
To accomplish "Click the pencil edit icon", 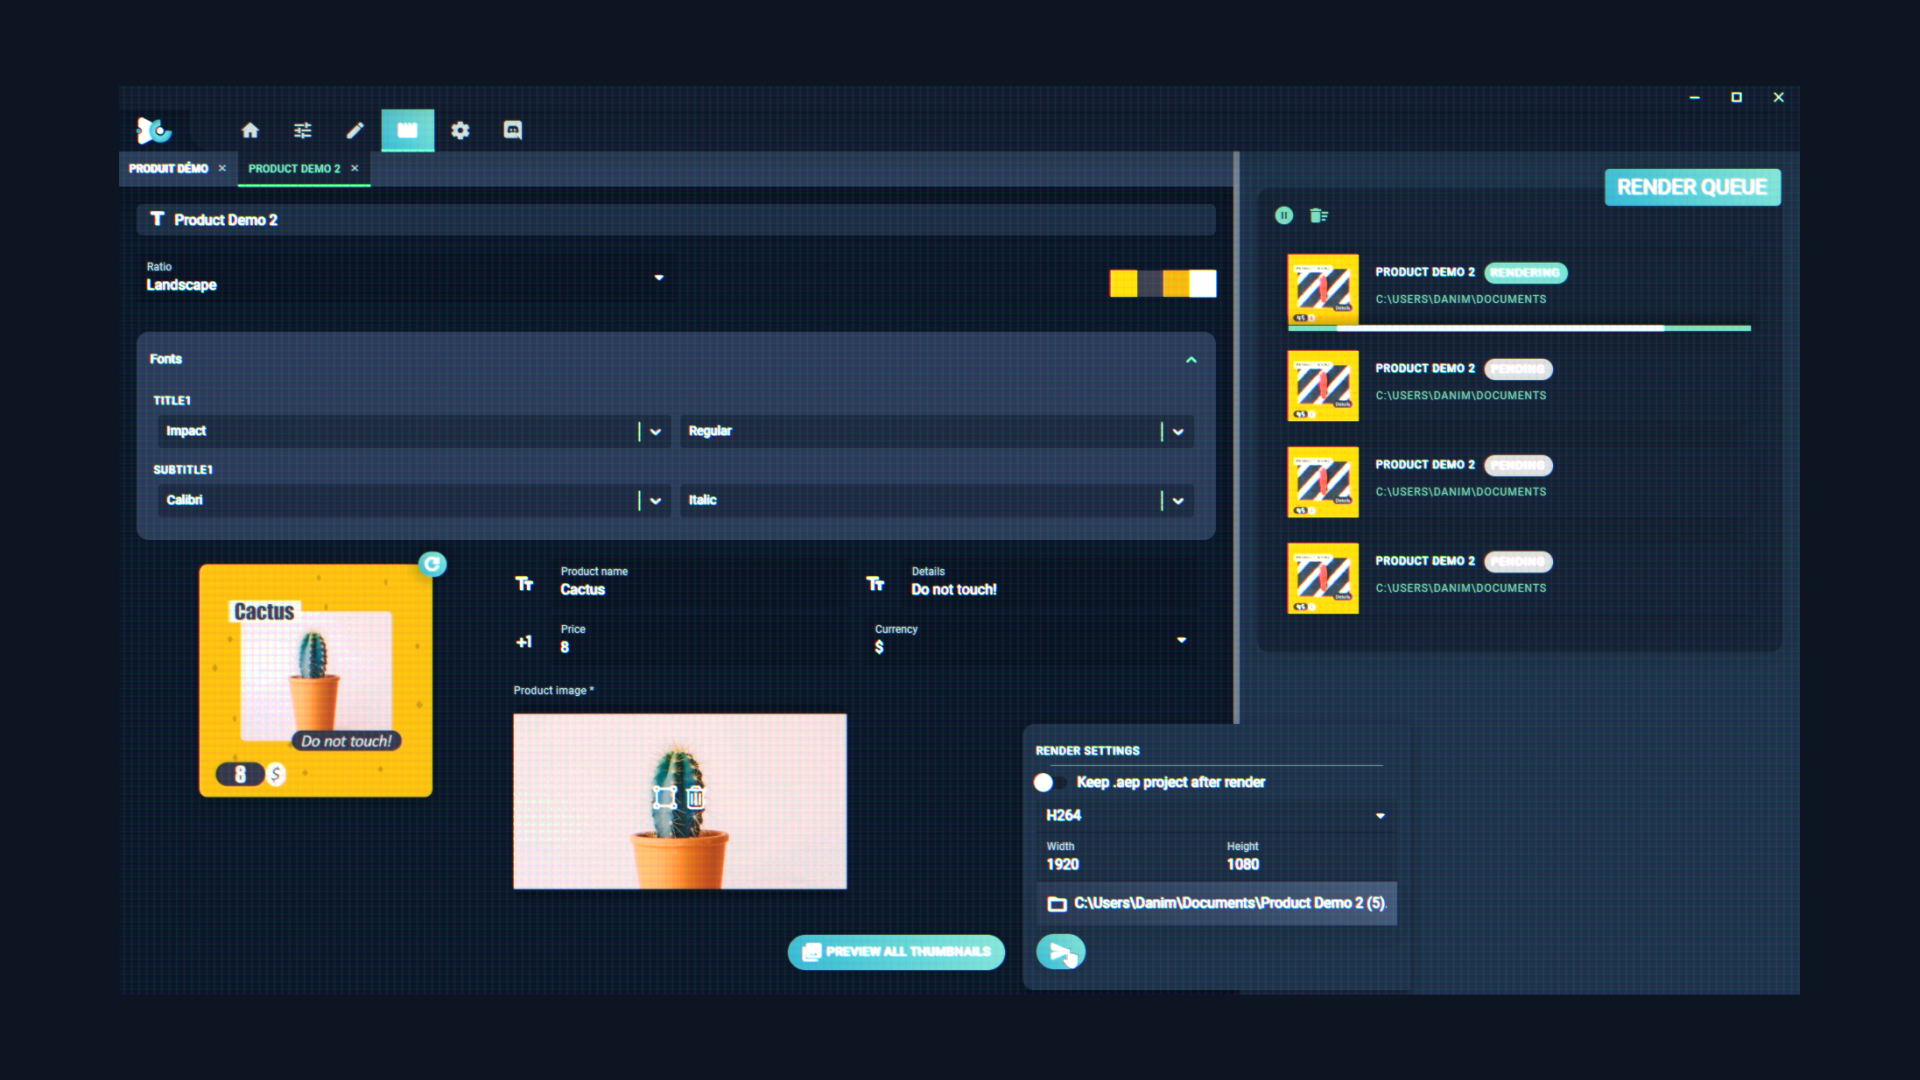I will click(355, 130).
